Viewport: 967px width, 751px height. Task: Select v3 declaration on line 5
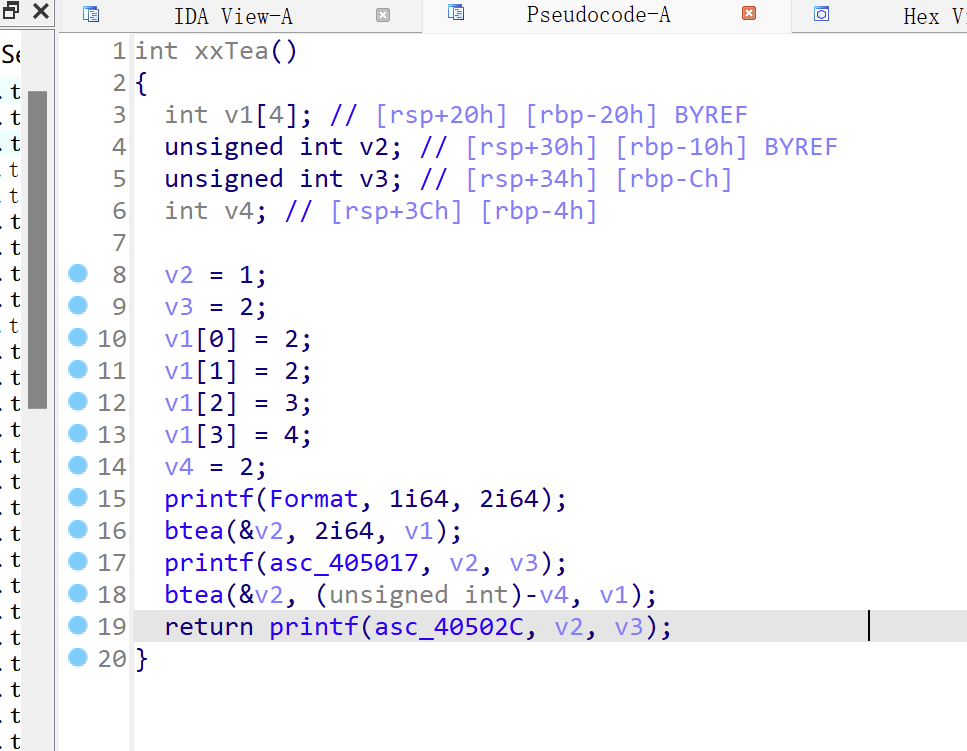coord(283,179)
